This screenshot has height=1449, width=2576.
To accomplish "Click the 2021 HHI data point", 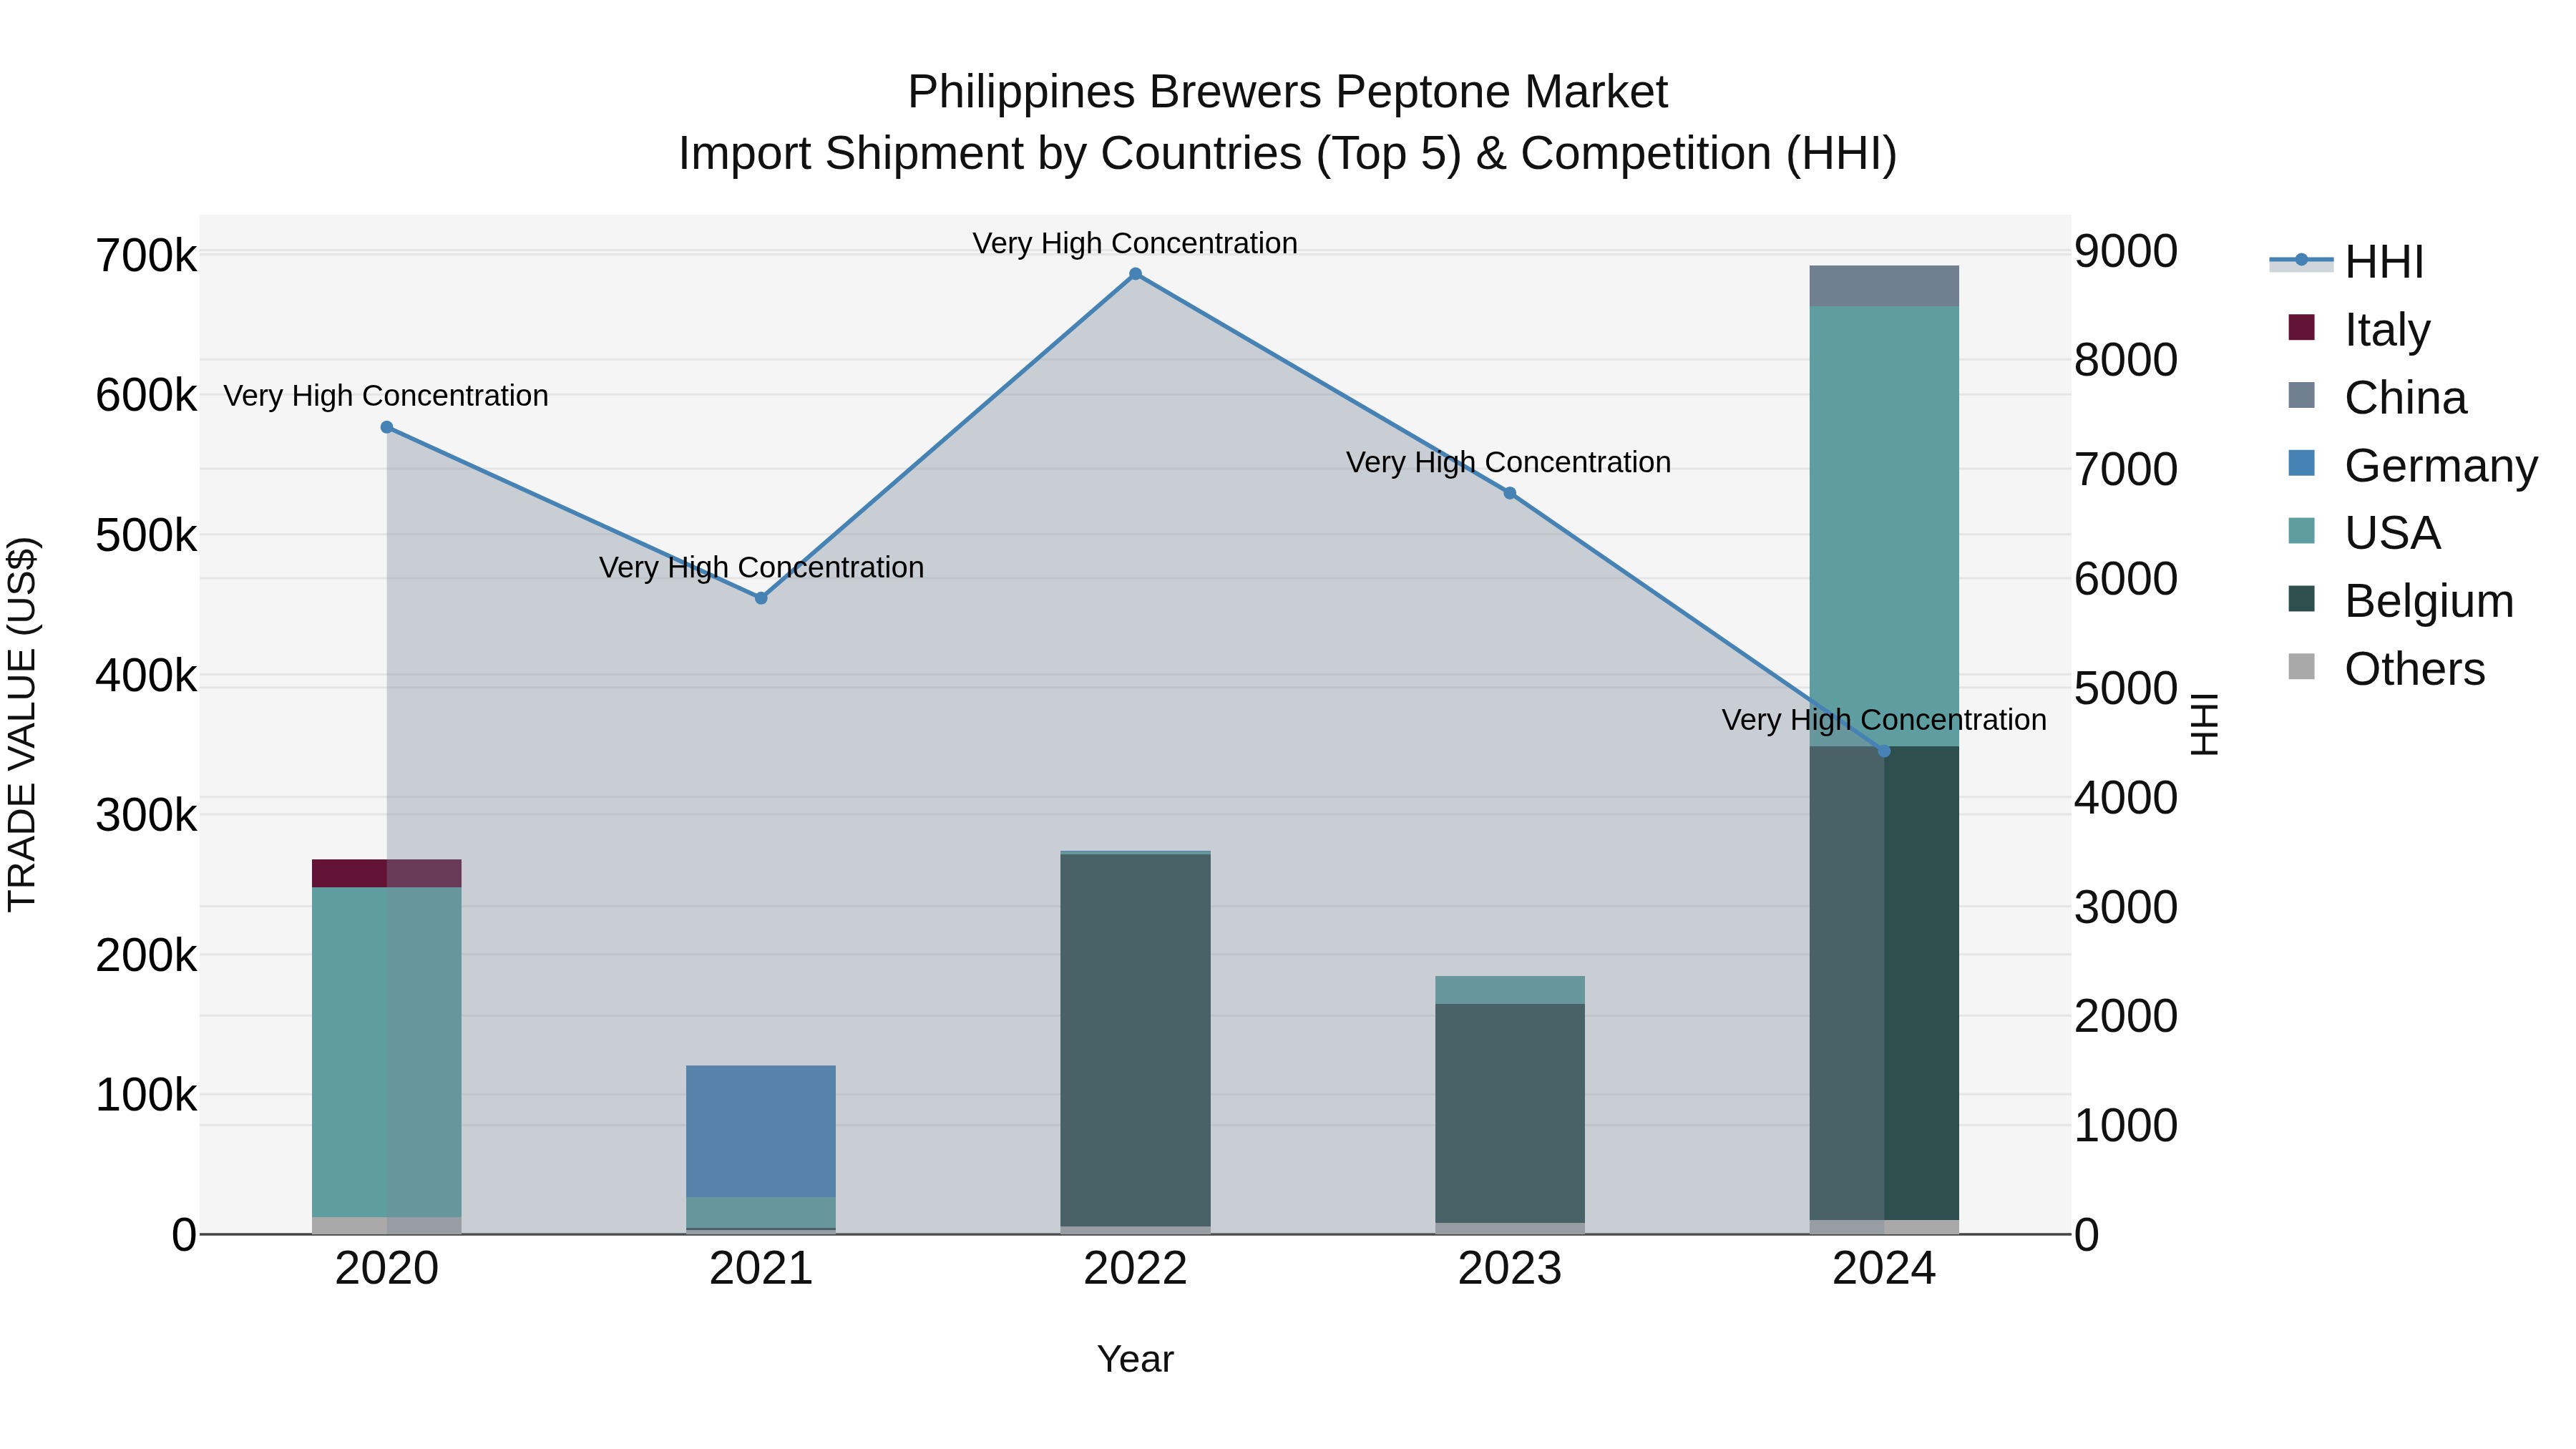I will [x=761, y=598].
